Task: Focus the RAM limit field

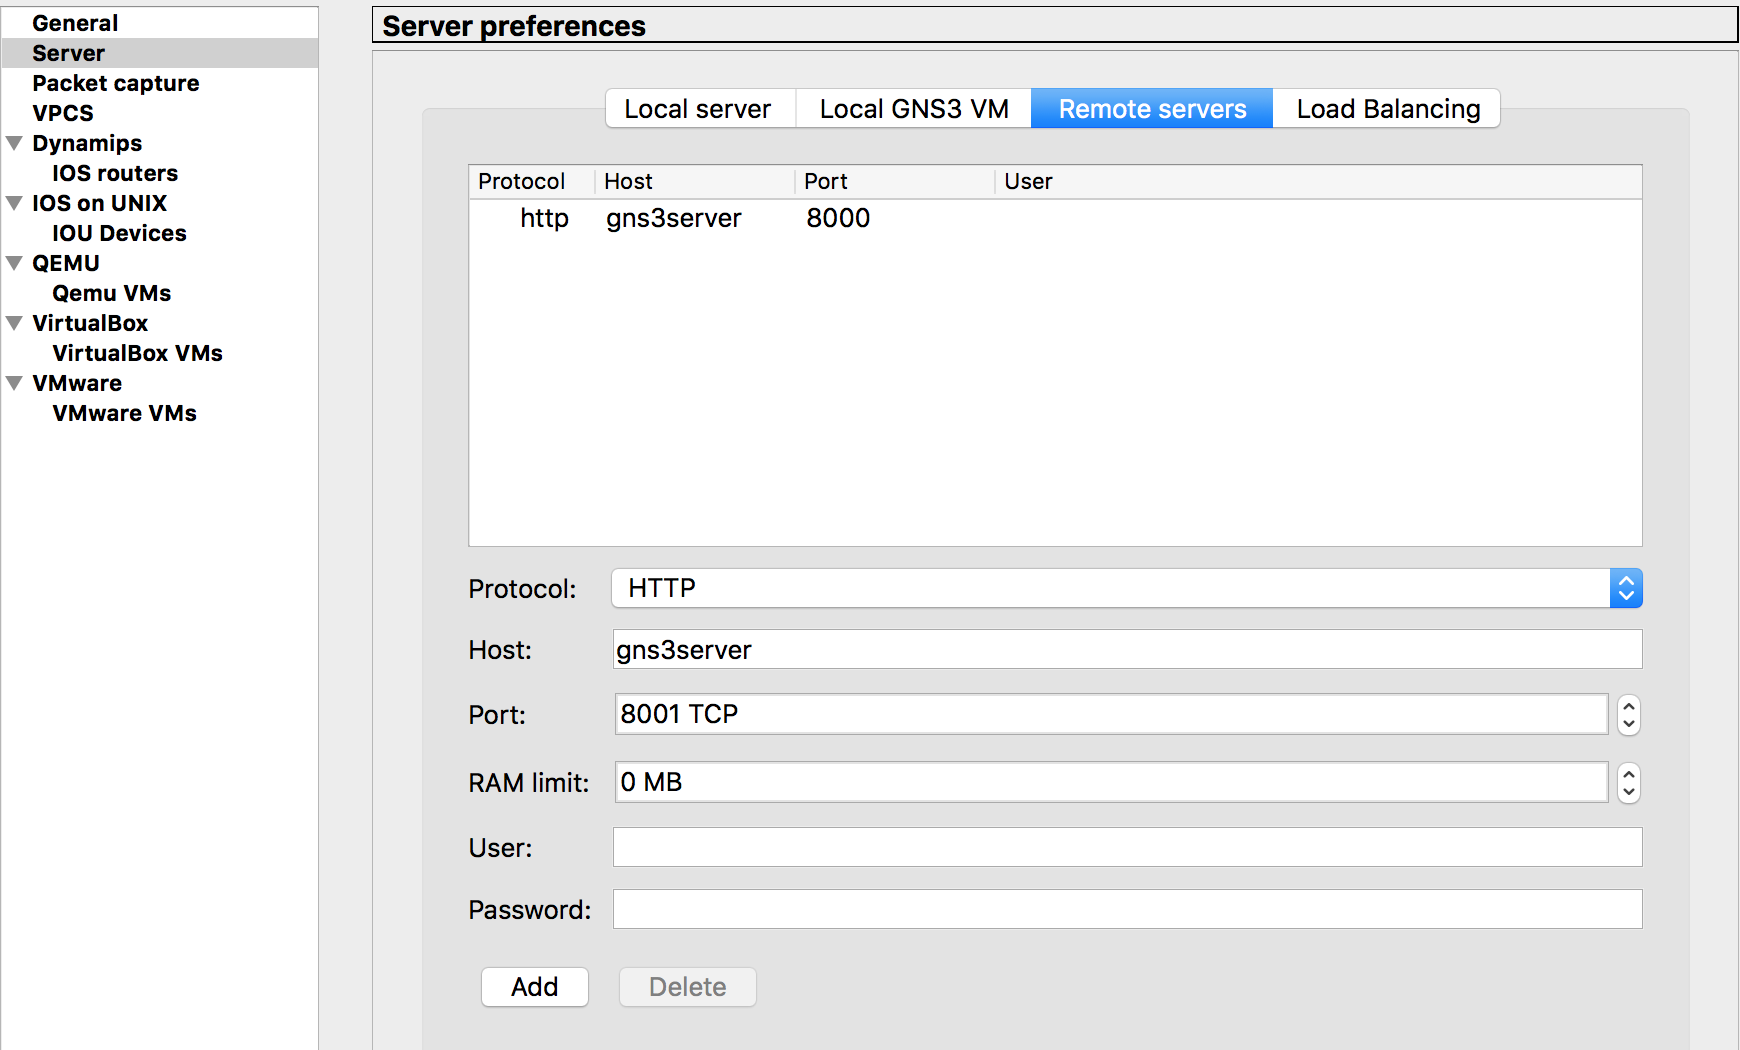Action: click(1111, 782)
